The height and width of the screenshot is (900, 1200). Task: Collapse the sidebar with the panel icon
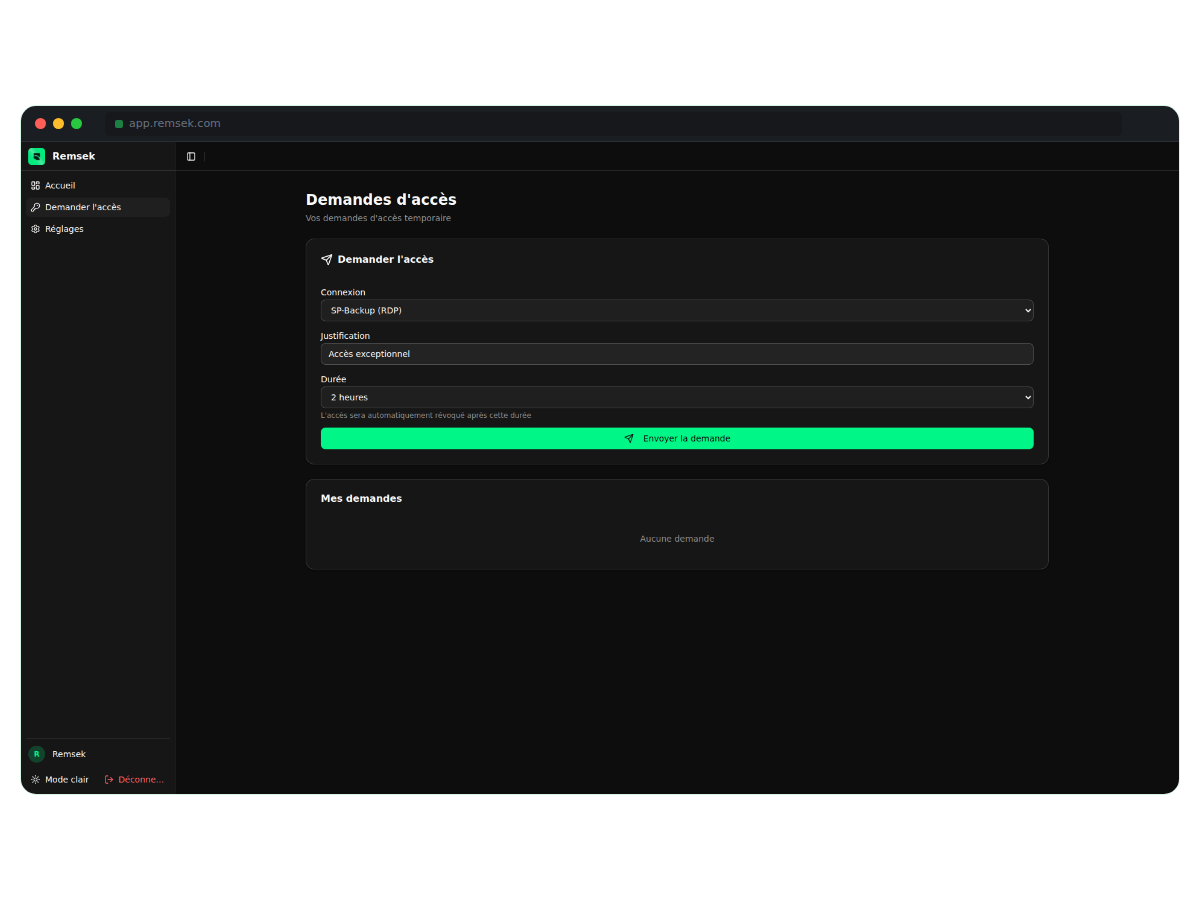pos(191,157)
